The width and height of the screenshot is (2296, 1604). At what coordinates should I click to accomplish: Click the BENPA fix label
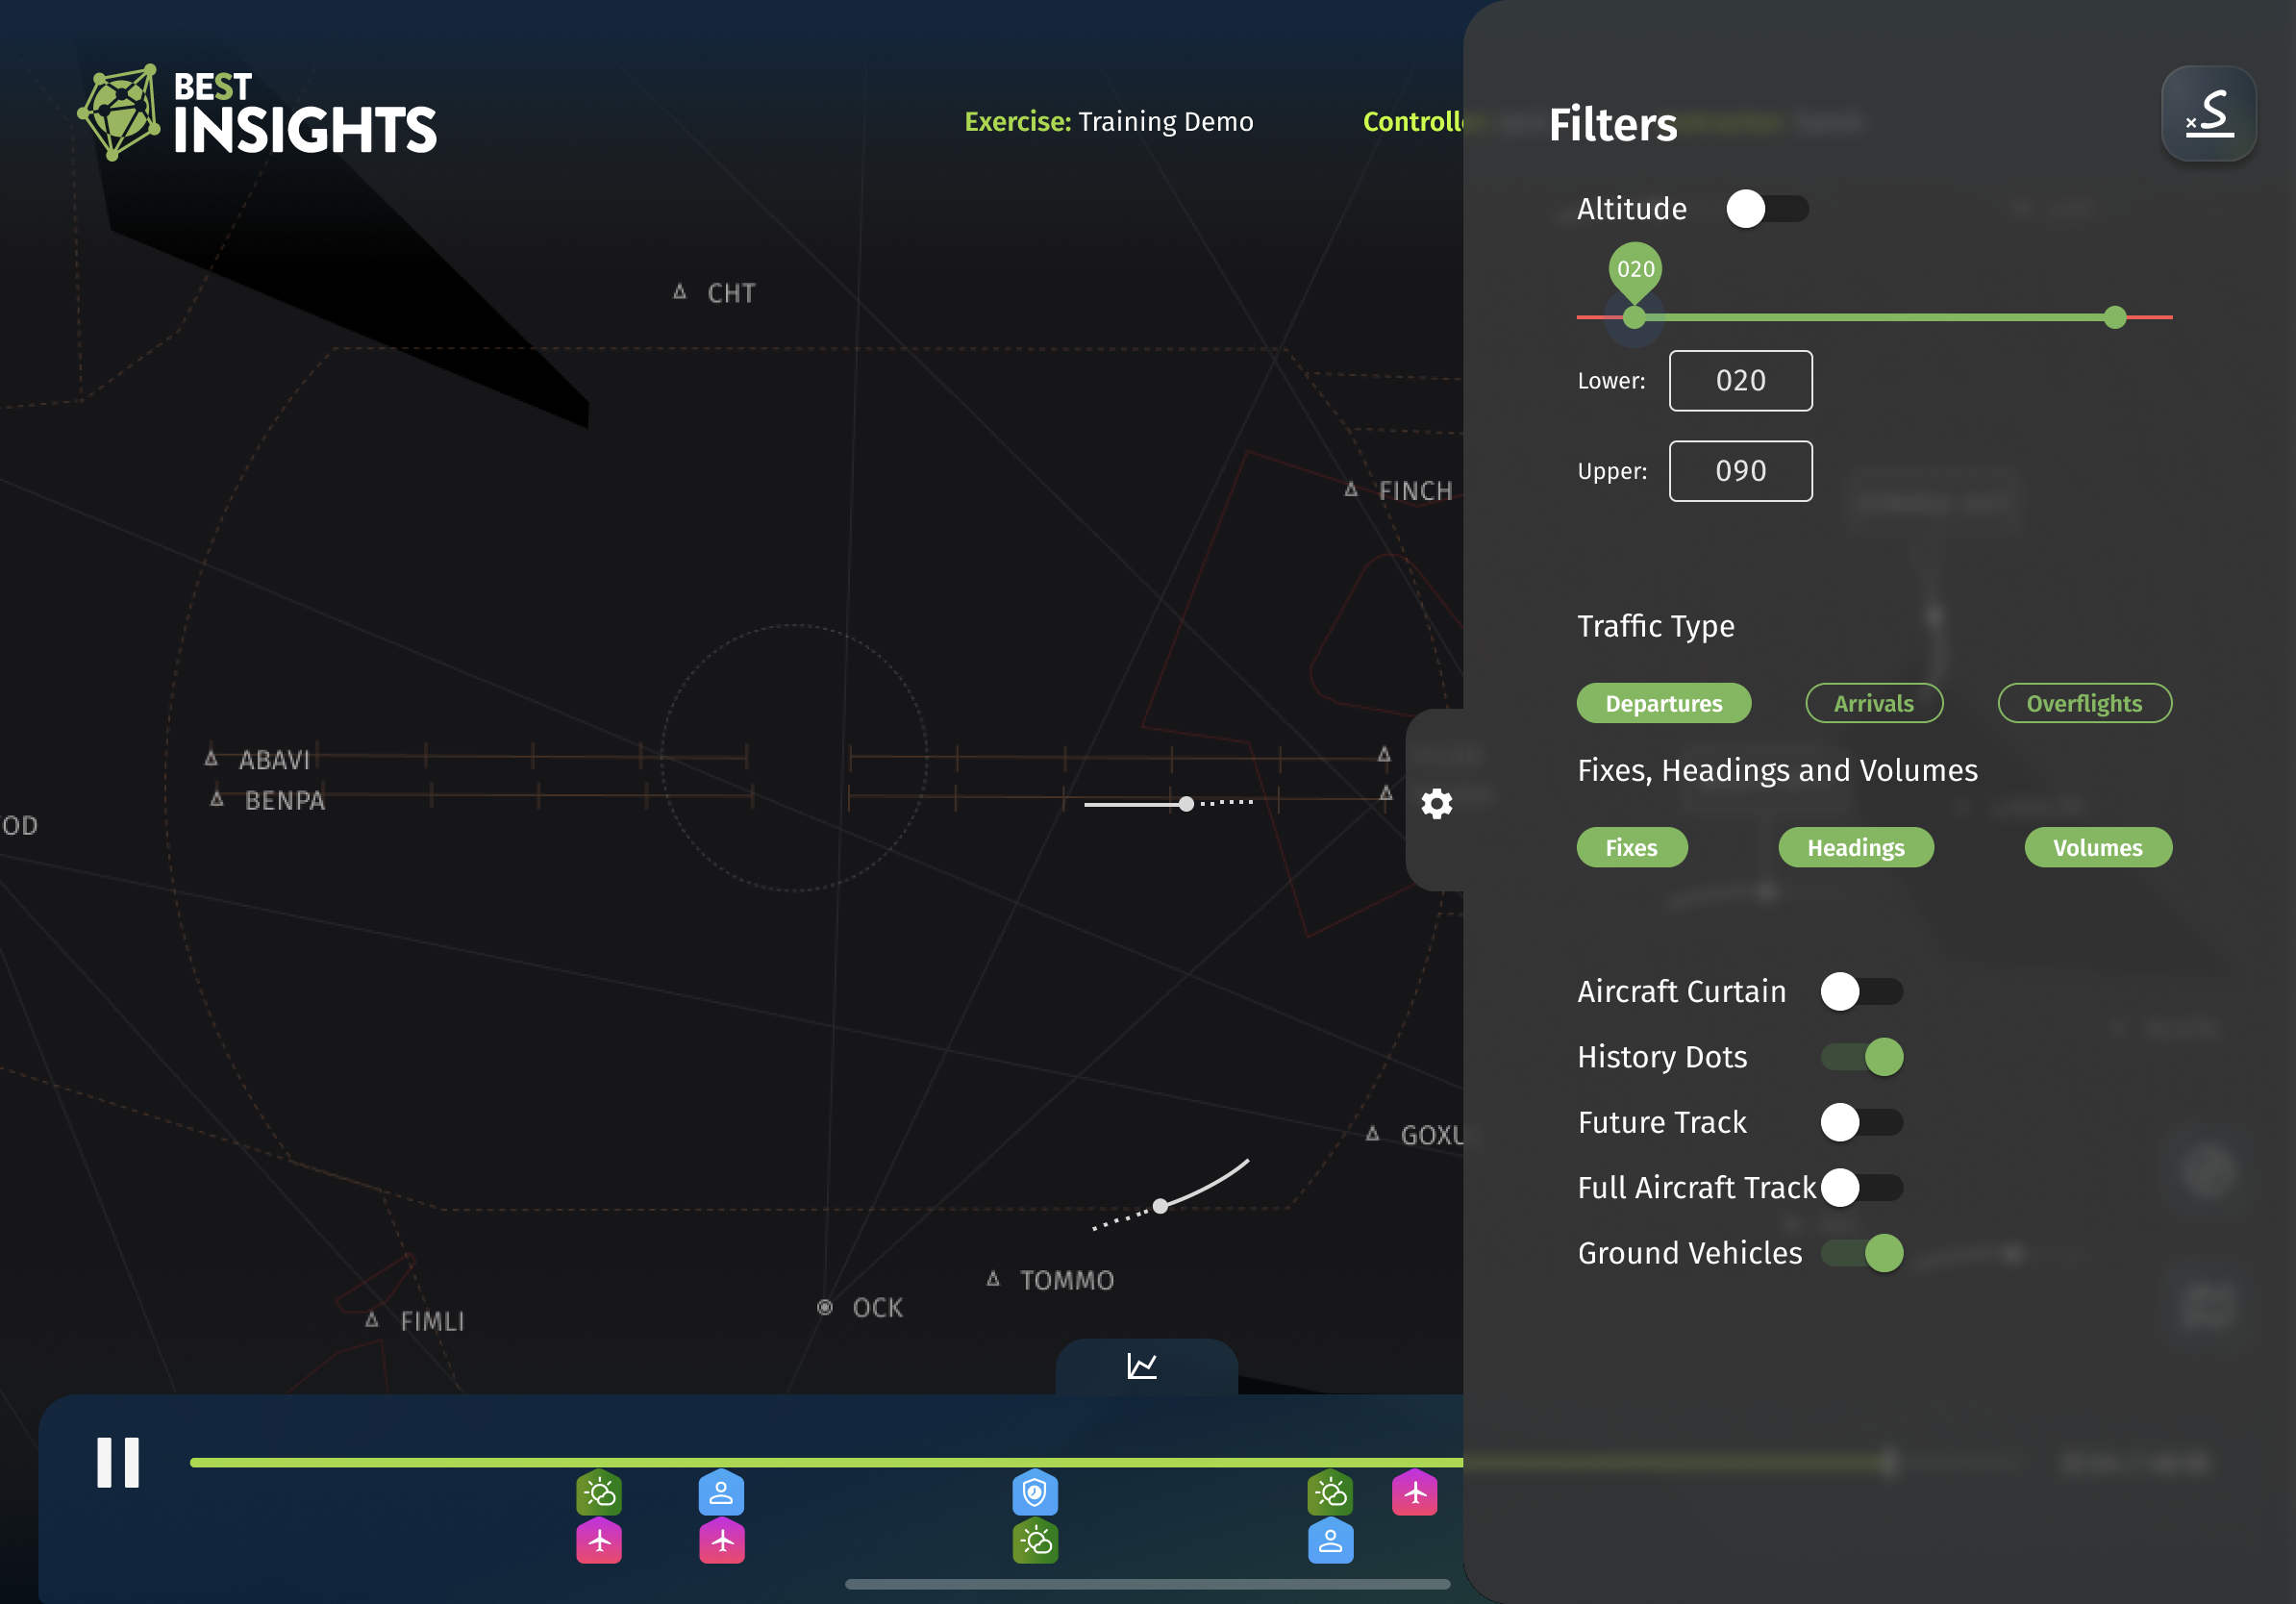(285, 801)
